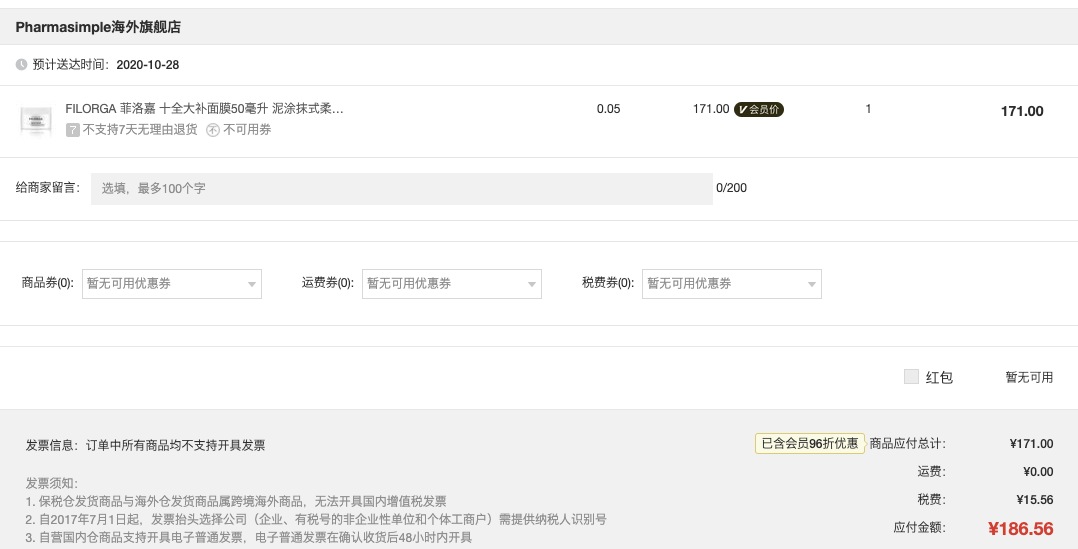This screenshot has height=549, width=1078.
Task: Click the 税费 amount ¥15.56
Action: (x=1035, y=500)
